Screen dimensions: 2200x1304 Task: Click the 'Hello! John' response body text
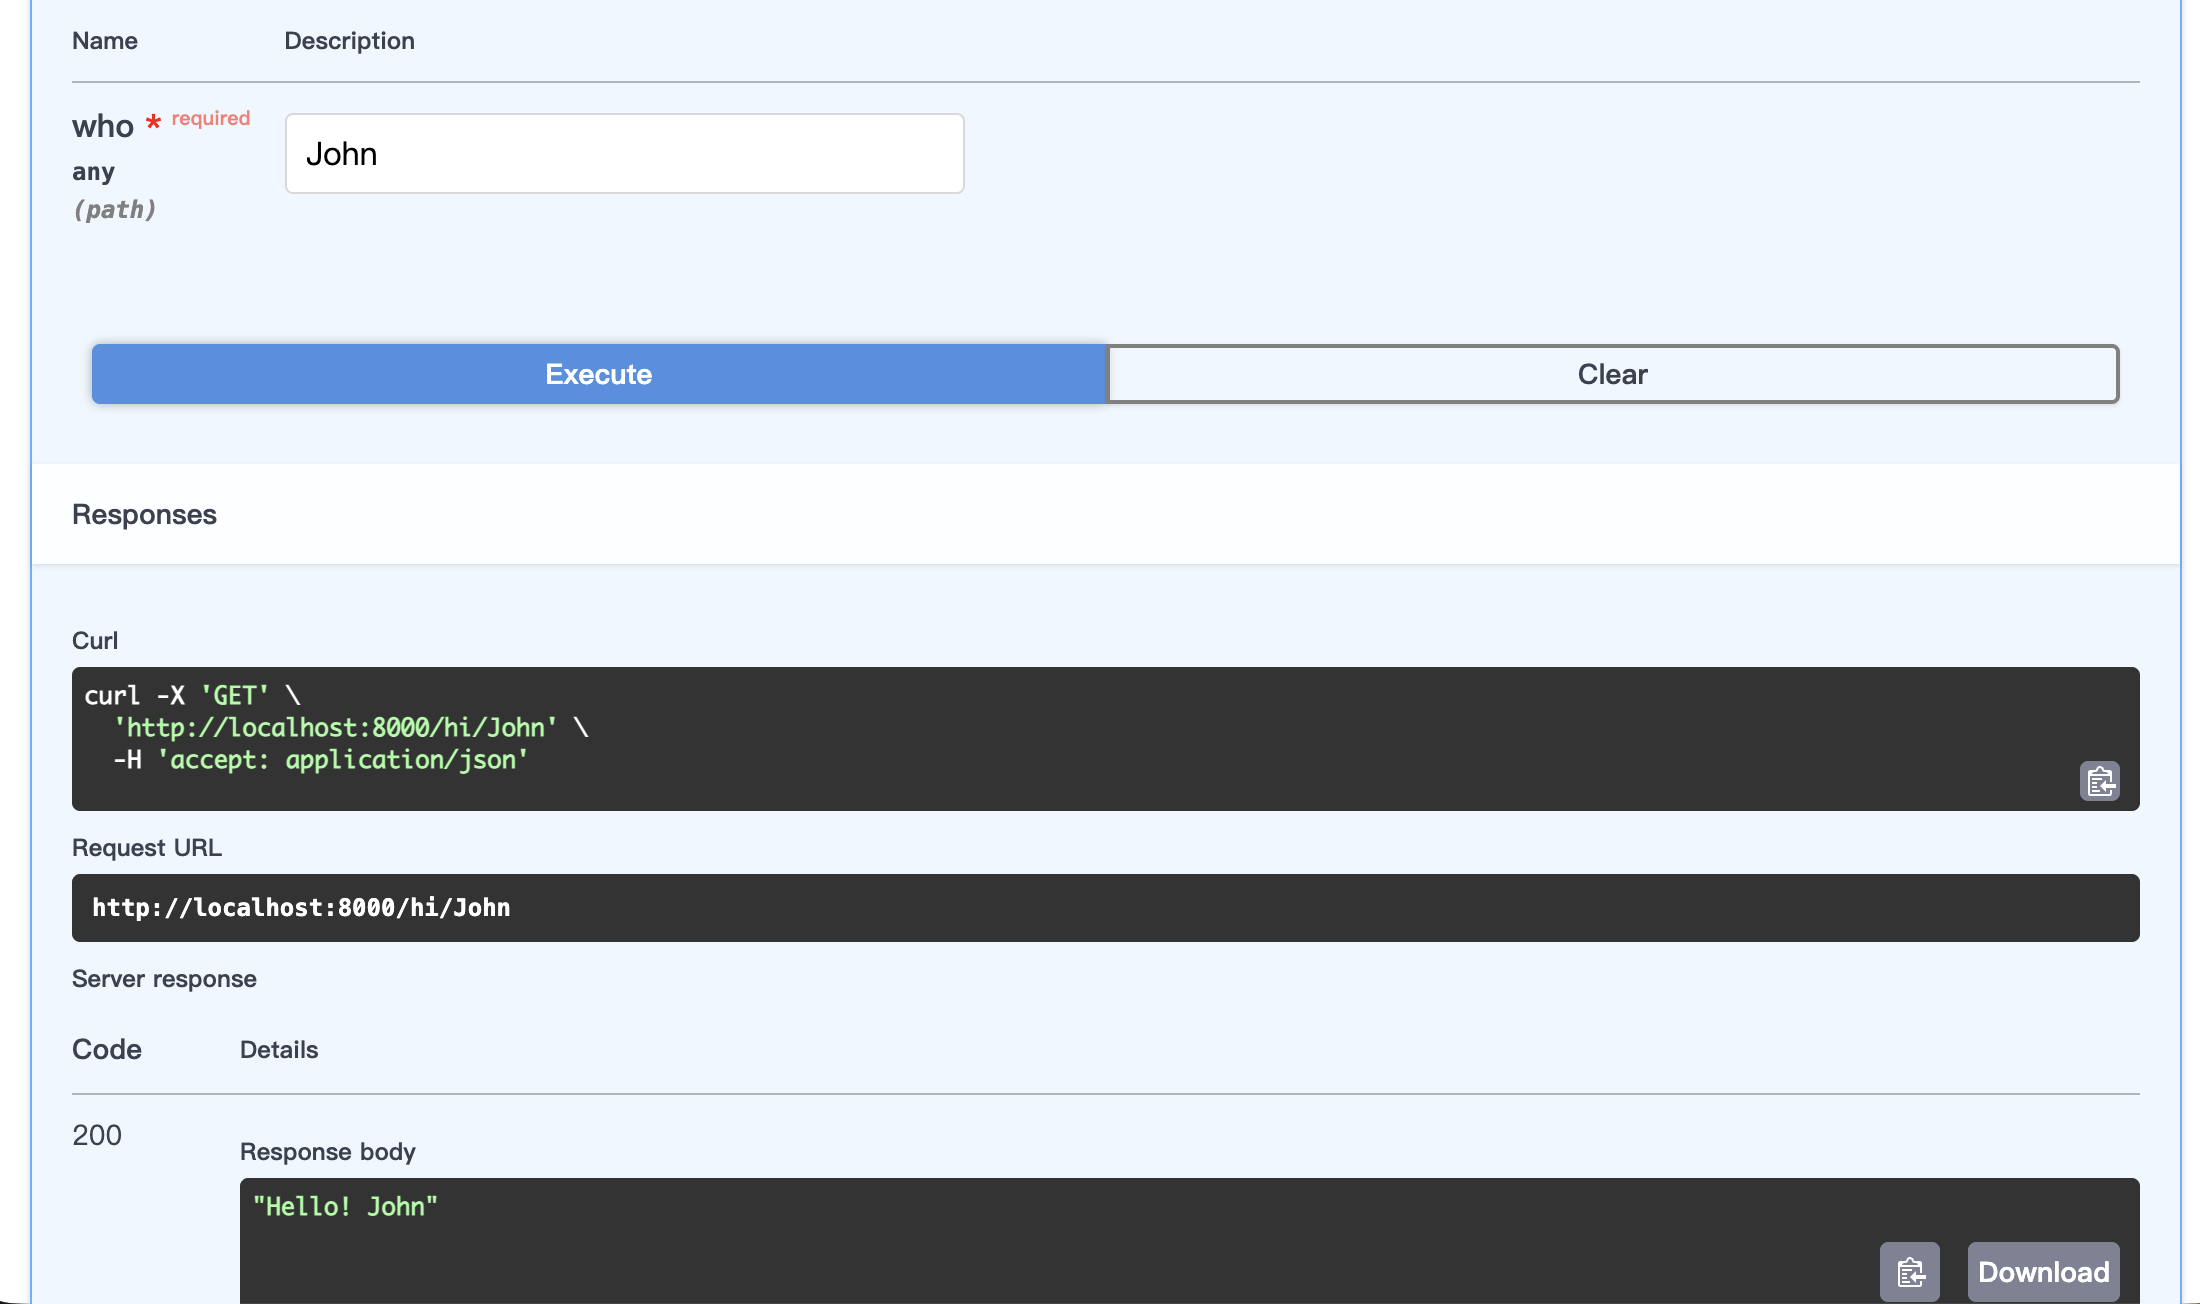[x=344, y=1207]
